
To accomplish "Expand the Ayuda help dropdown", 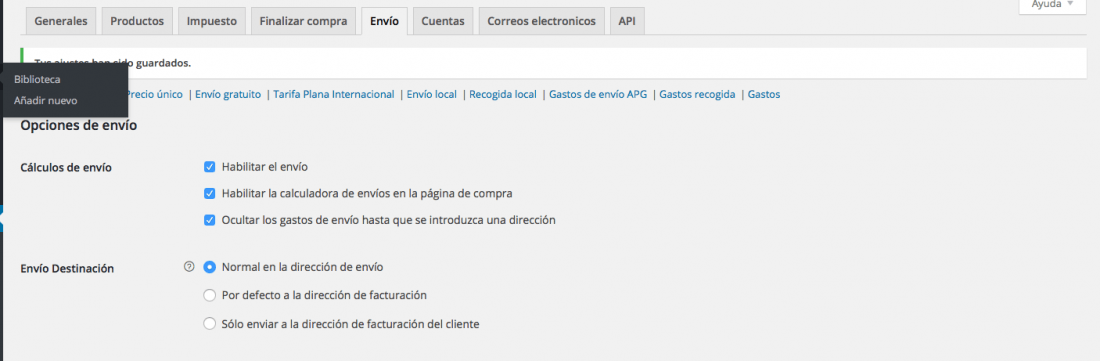I will (1052, 5).
